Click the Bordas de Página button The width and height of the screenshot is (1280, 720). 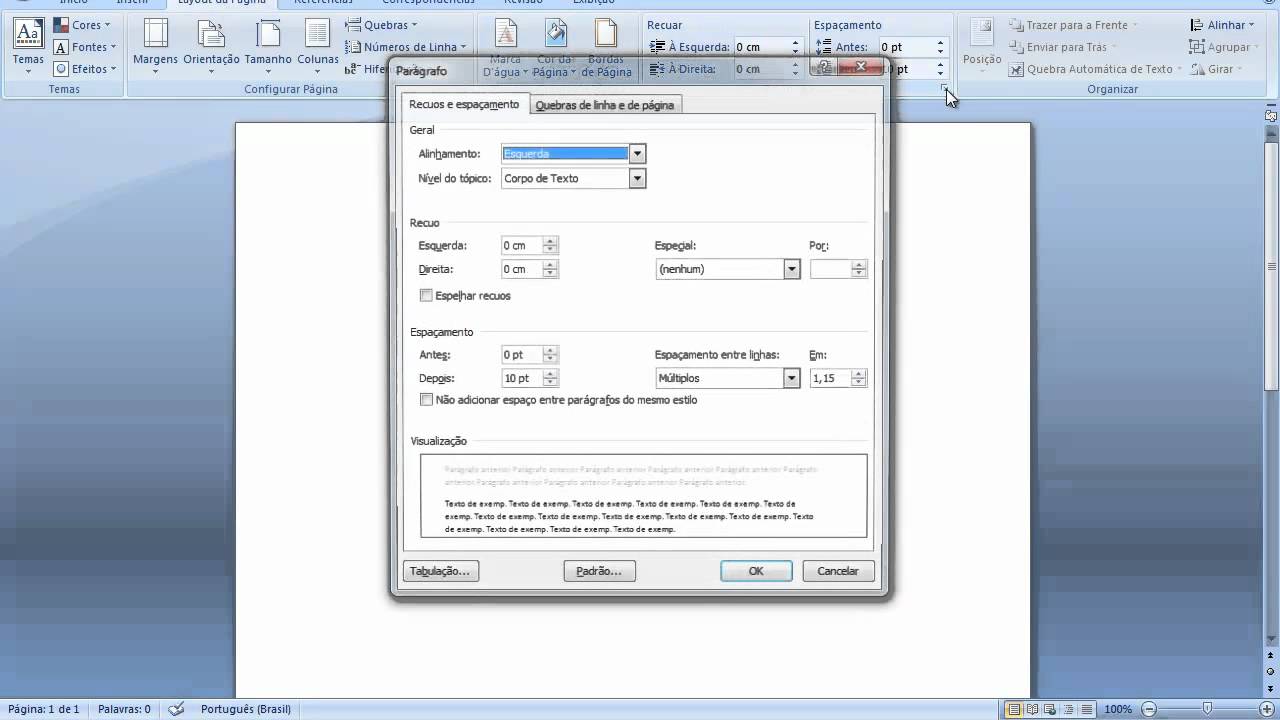(x=608, y=46)
